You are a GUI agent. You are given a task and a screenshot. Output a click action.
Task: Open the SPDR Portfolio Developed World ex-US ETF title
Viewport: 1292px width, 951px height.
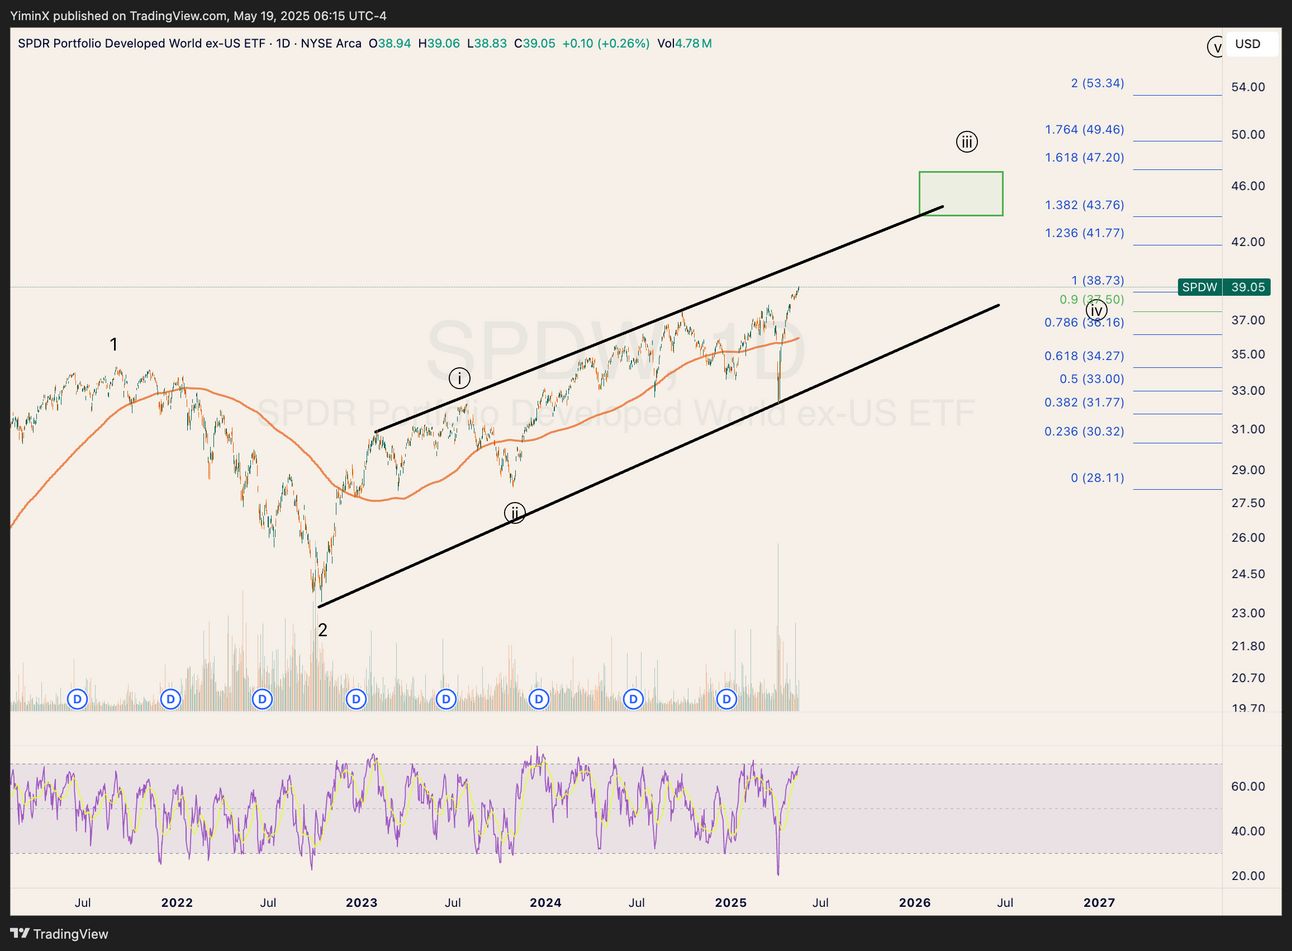click(143, 44)
